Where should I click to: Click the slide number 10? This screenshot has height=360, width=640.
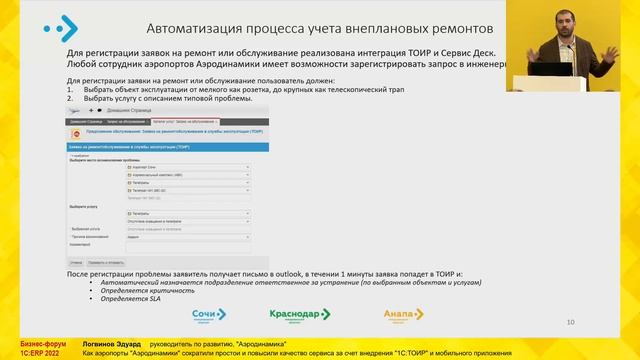coord(571,322)
